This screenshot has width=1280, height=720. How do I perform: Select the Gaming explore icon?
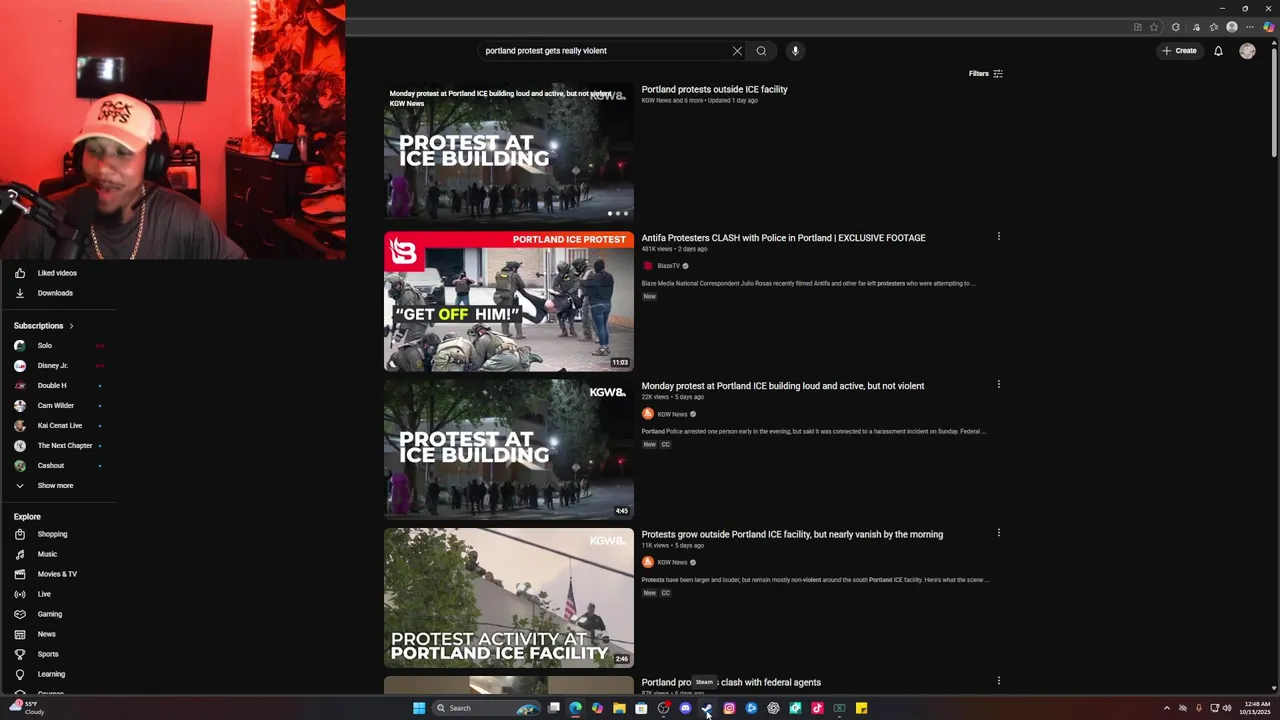coord(20,614)
